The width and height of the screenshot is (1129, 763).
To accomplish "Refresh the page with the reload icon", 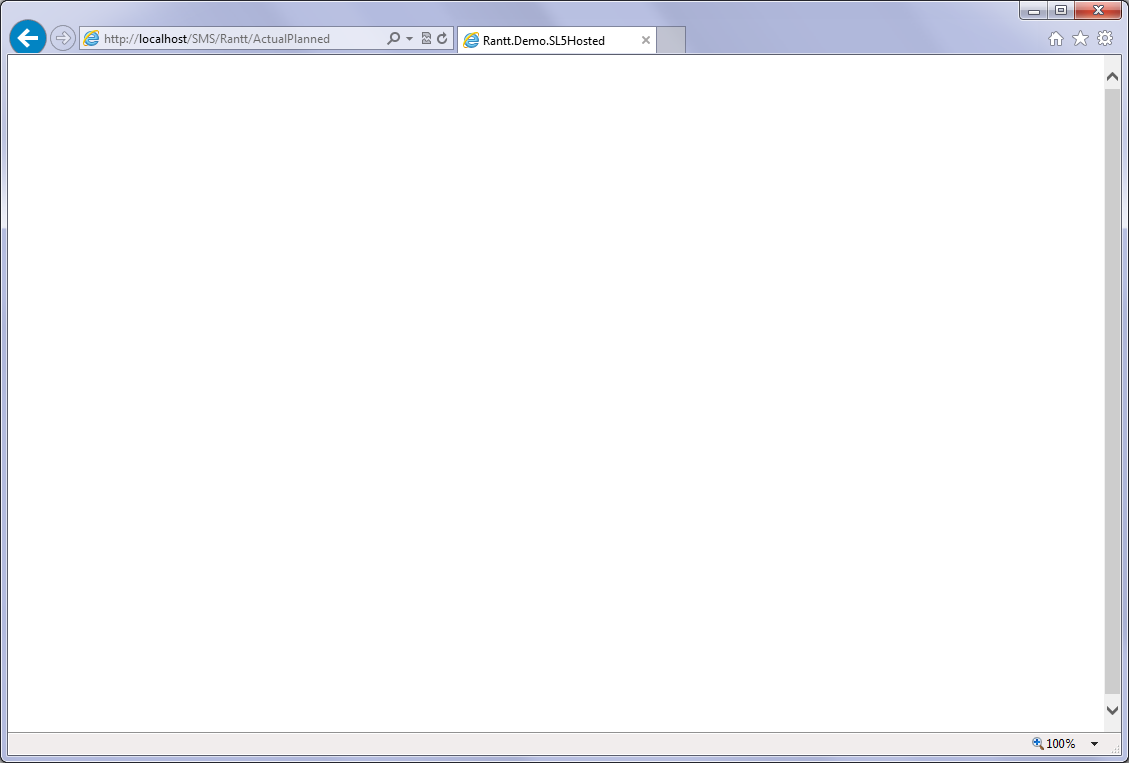I will pyautogui.click(x=442, y=39).
